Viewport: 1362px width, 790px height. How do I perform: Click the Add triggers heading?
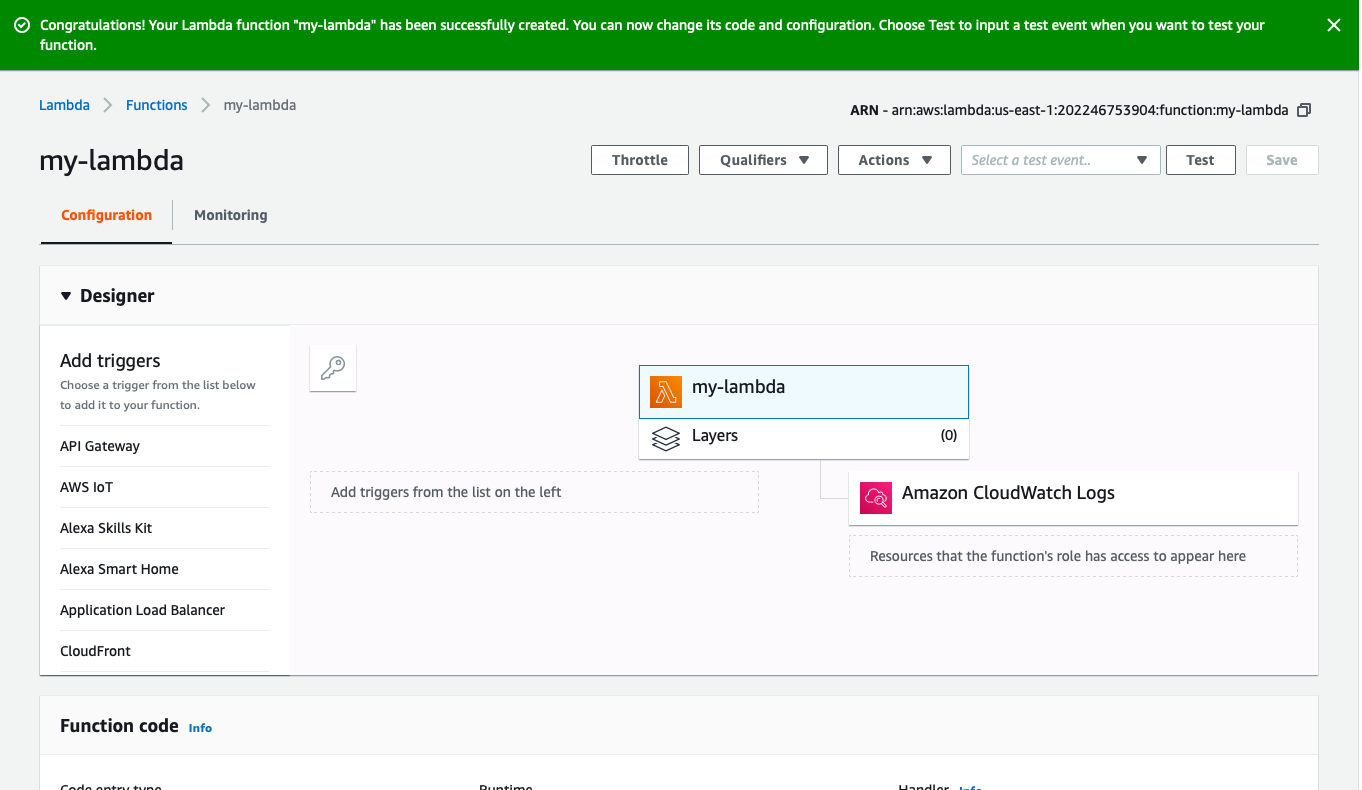110,361
